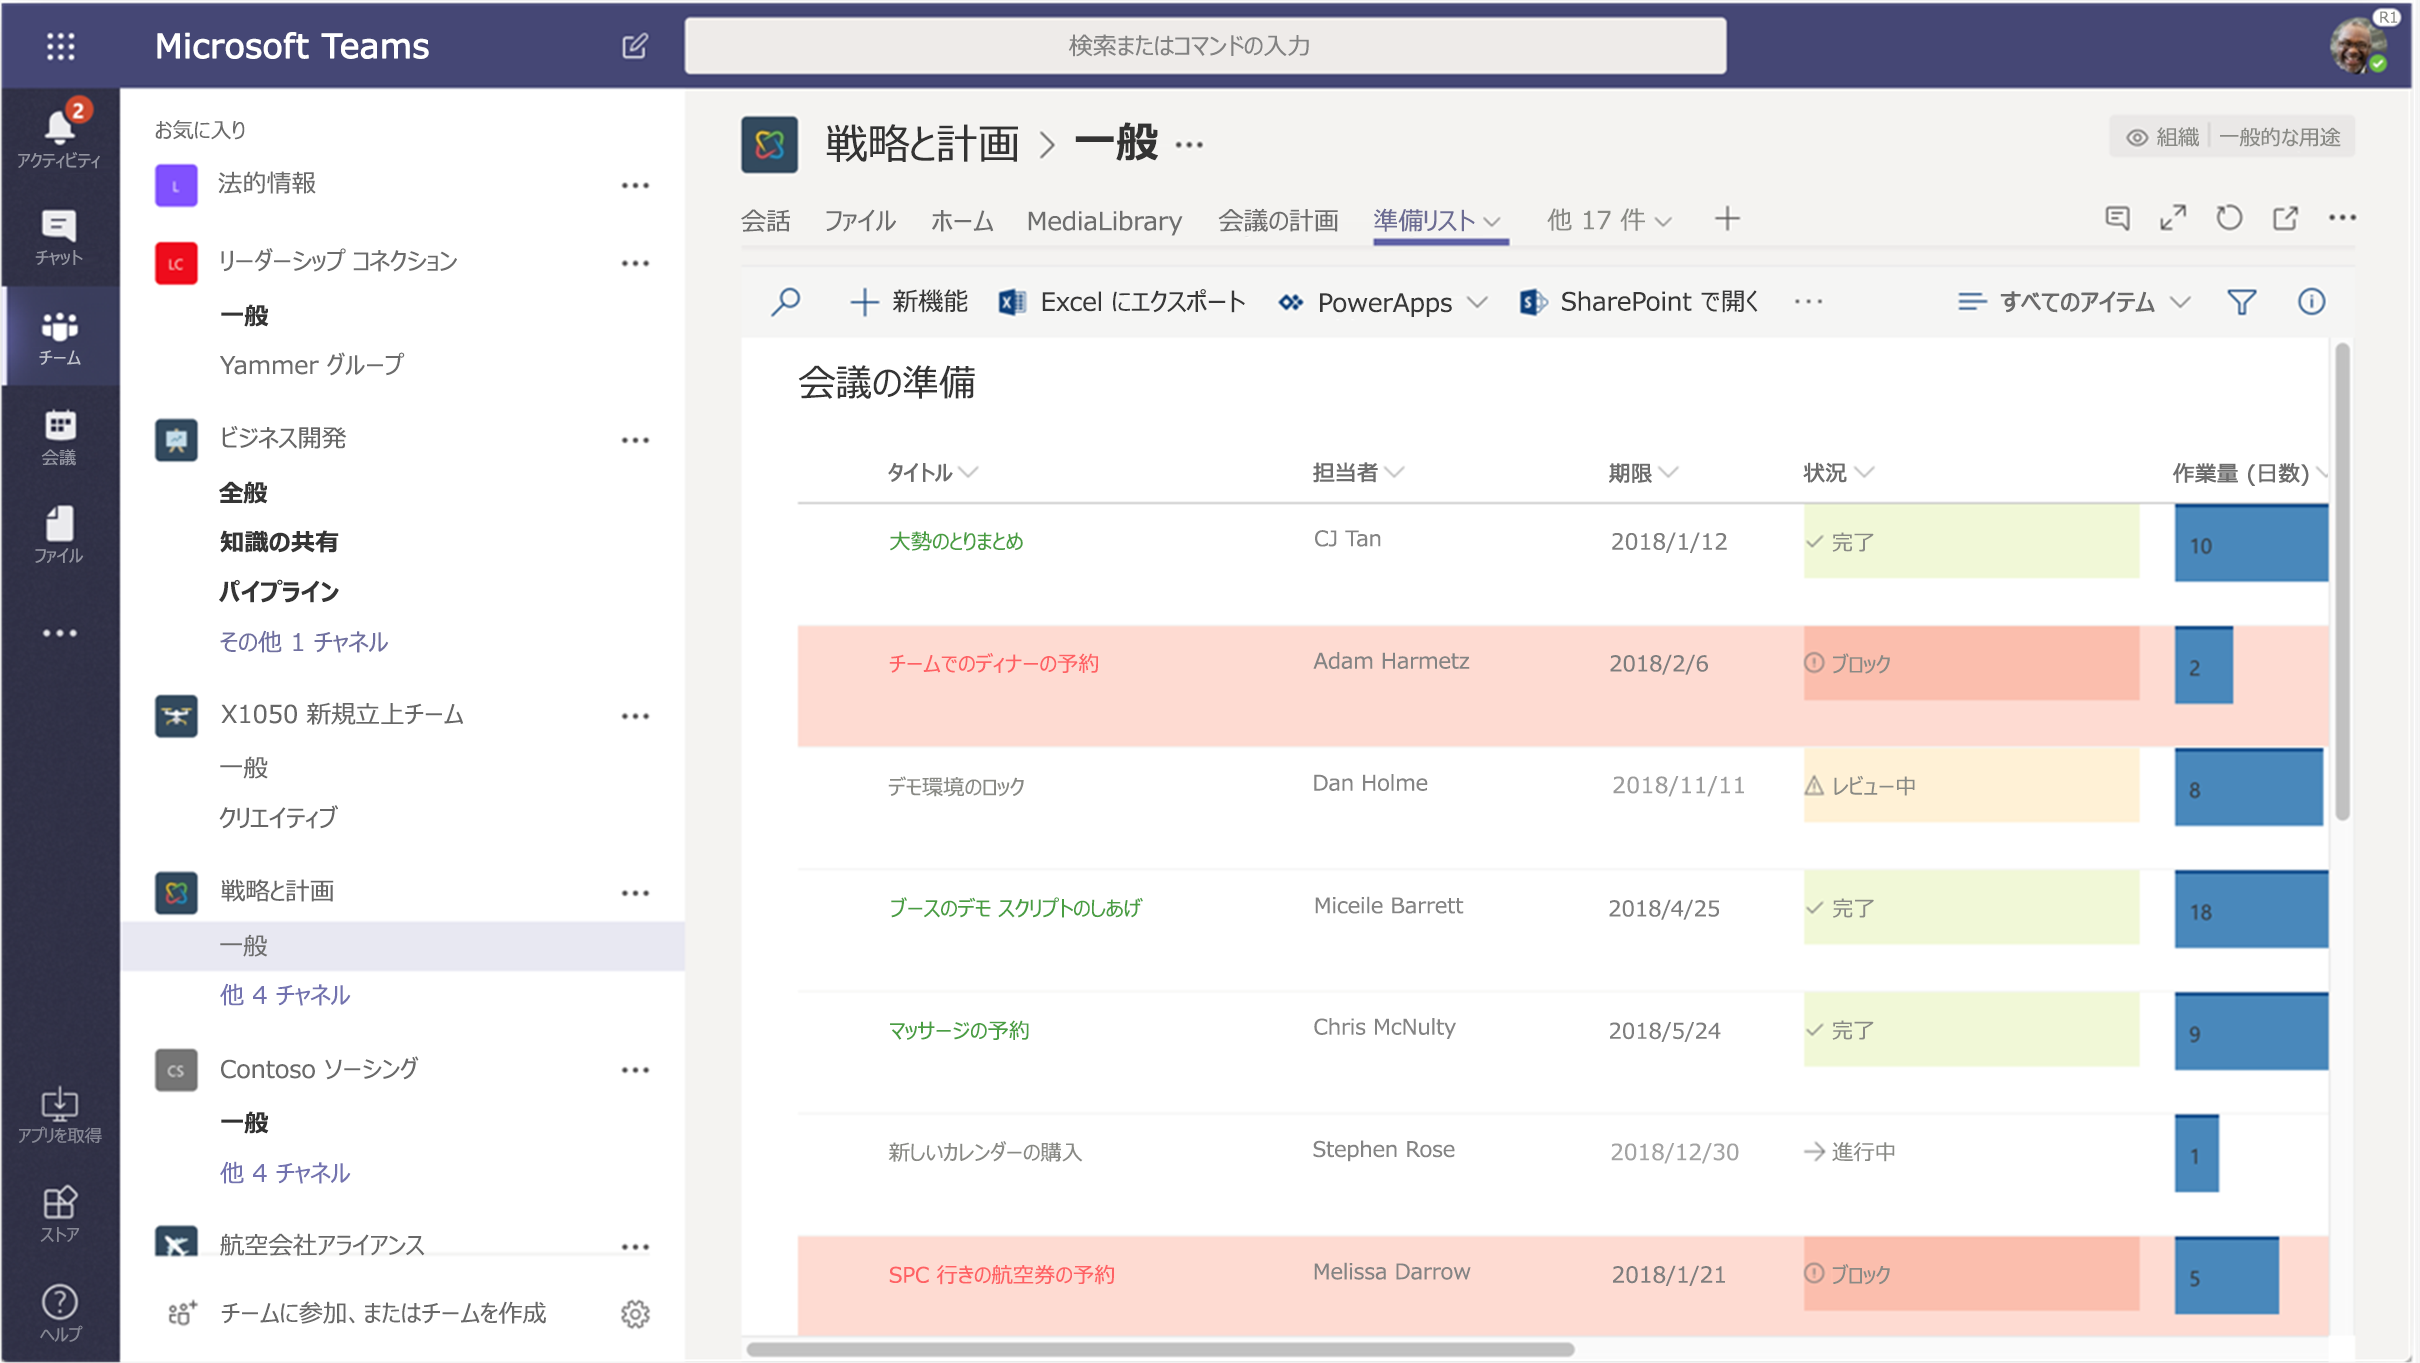2420x1363 pixels.
Task: Open more options for ビジネス開発 team
Action: coord(635,440)
